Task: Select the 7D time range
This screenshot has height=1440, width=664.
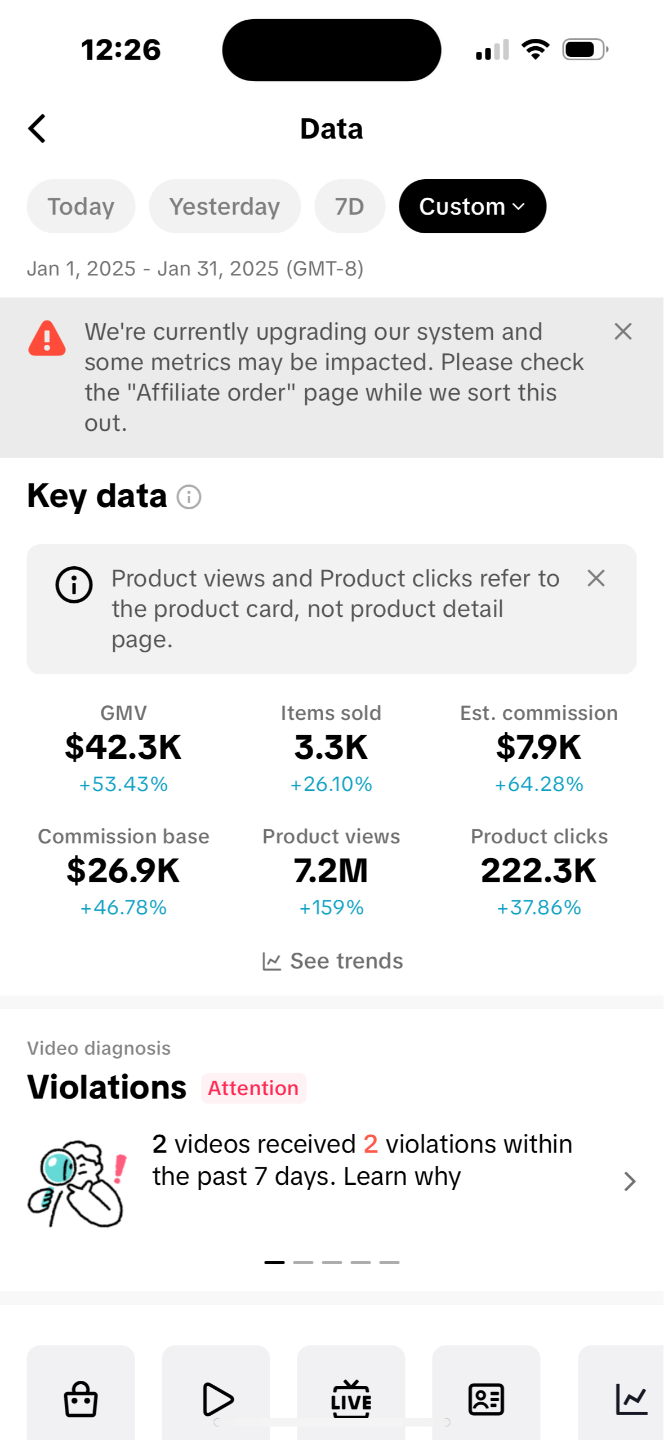Action: 349,206
